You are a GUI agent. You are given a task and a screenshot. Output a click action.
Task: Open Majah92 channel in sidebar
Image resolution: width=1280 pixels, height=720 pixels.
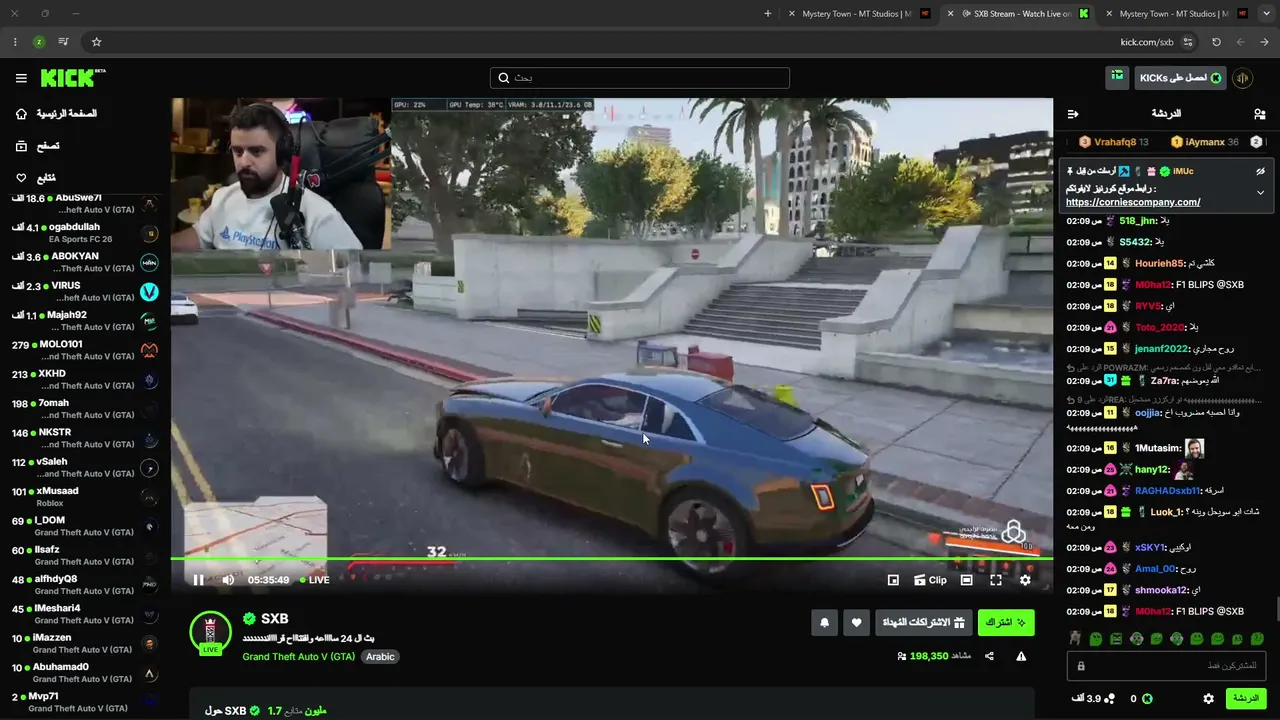pyautogui.click(x=85, y=321)
